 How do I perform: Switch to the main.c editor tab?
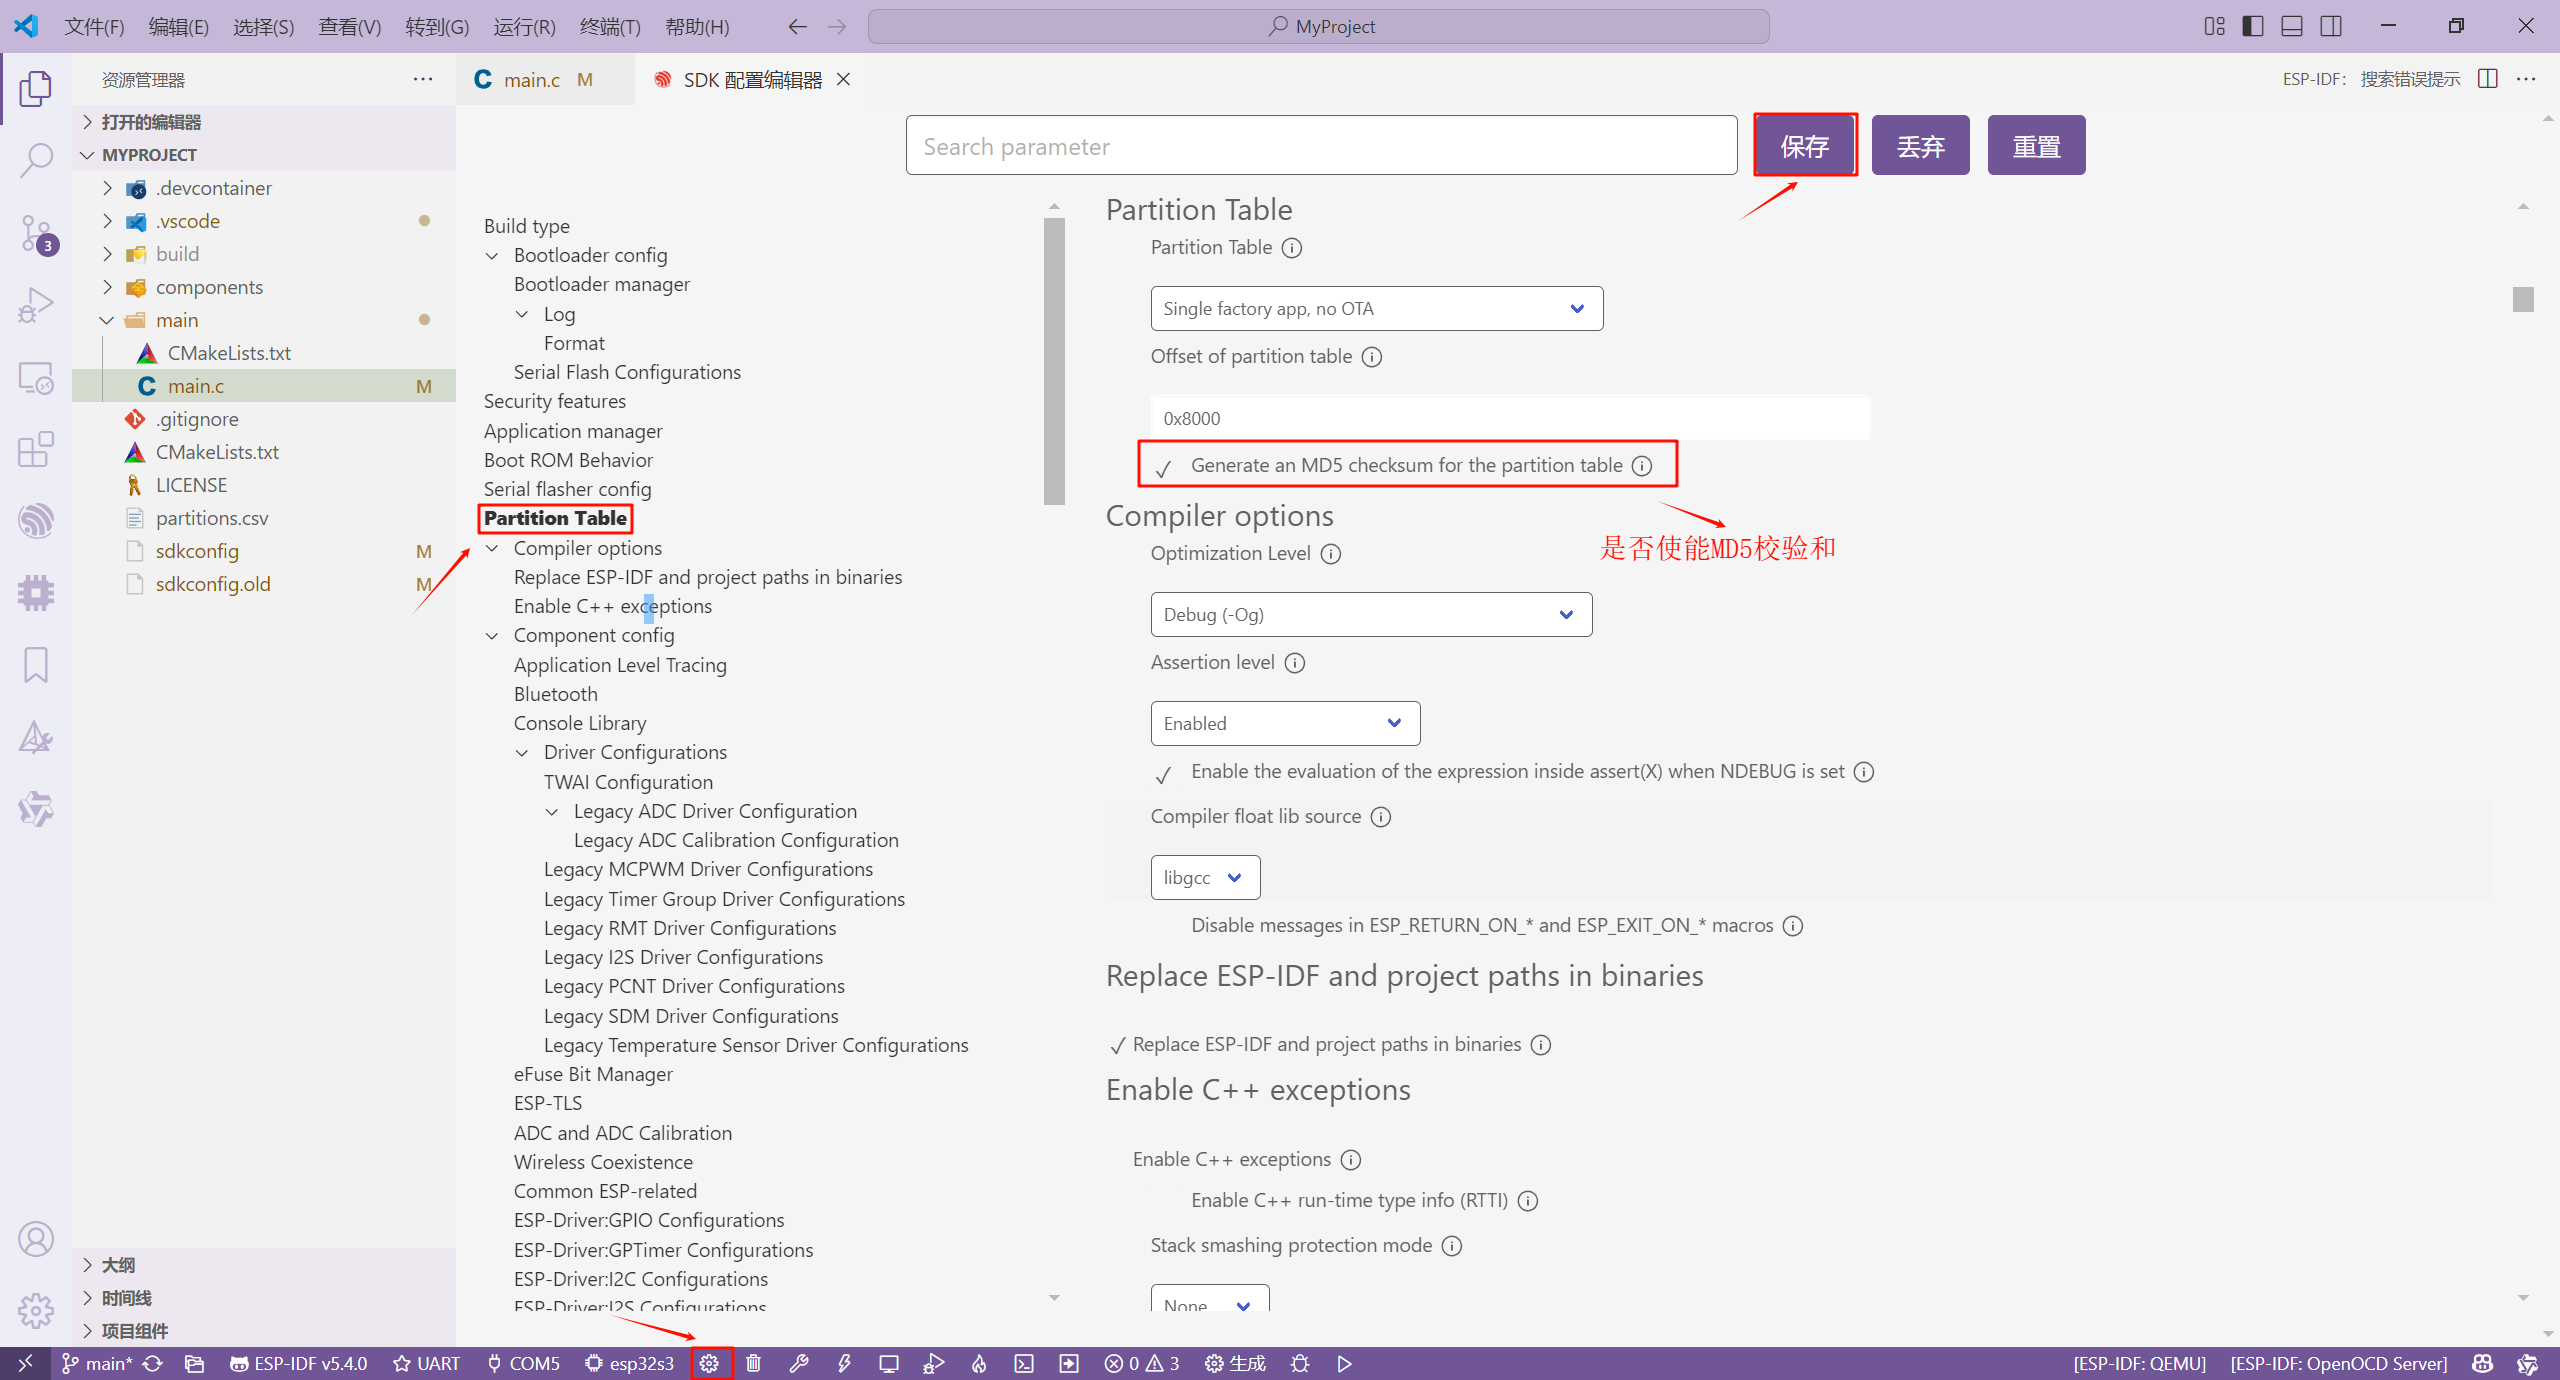[x=532, y=80]
